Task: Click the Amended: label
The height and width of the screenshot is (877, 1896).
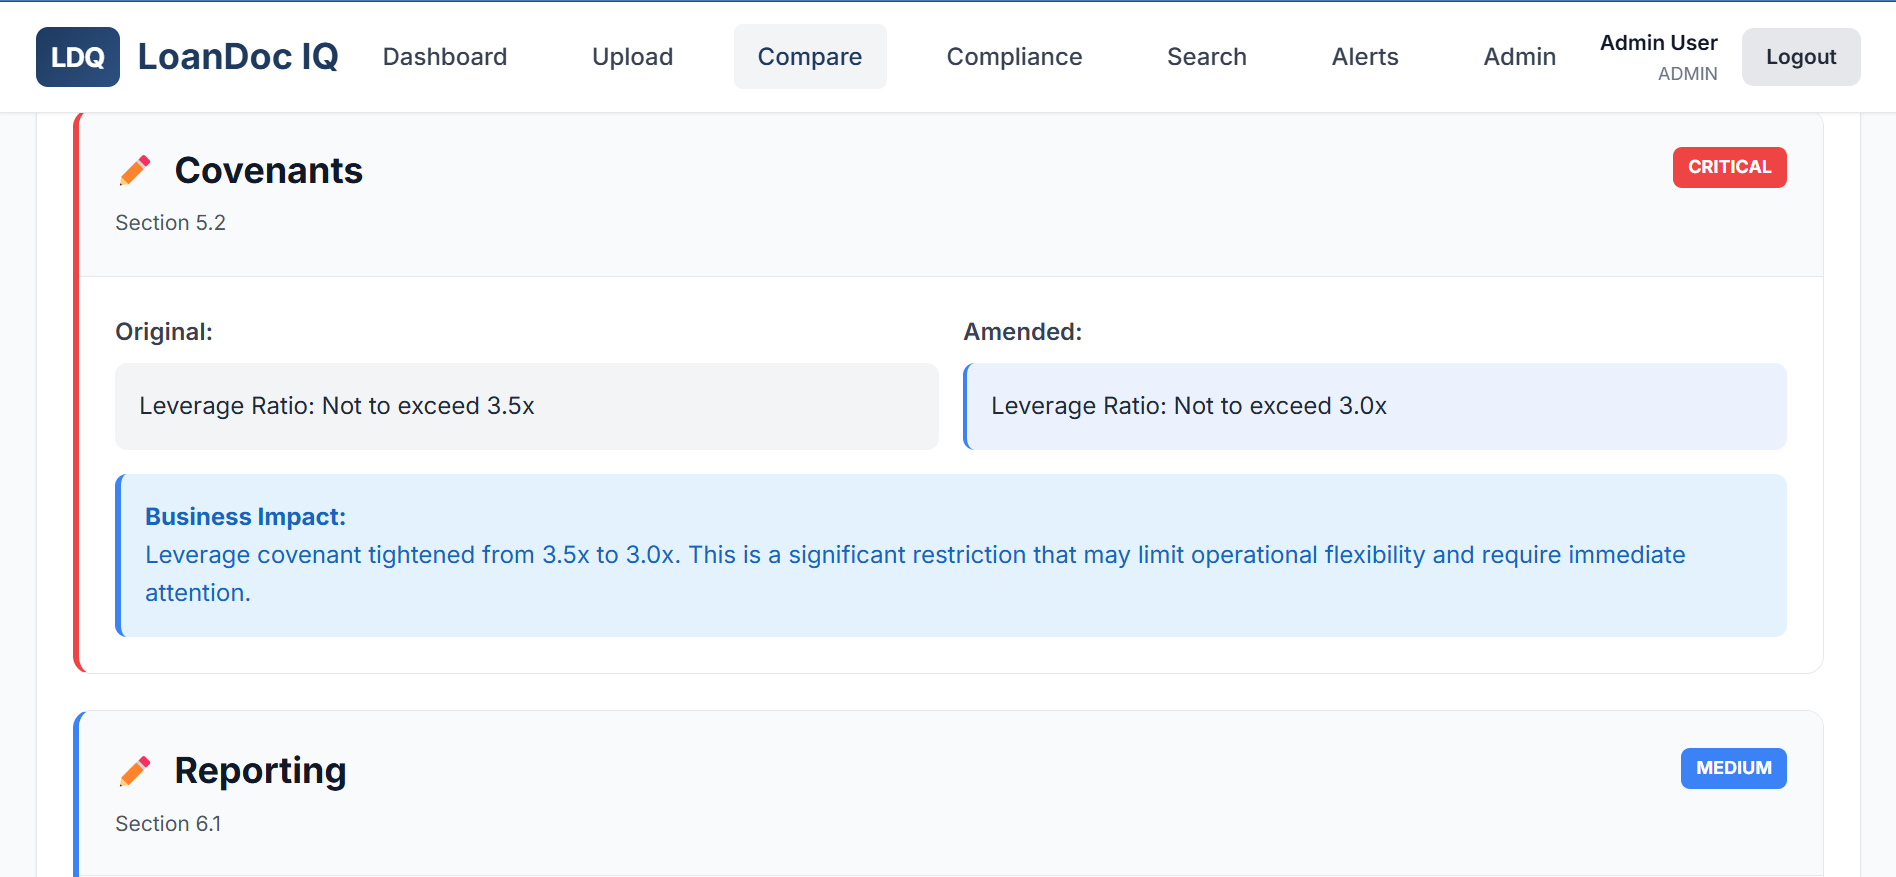Action: 1023,332
